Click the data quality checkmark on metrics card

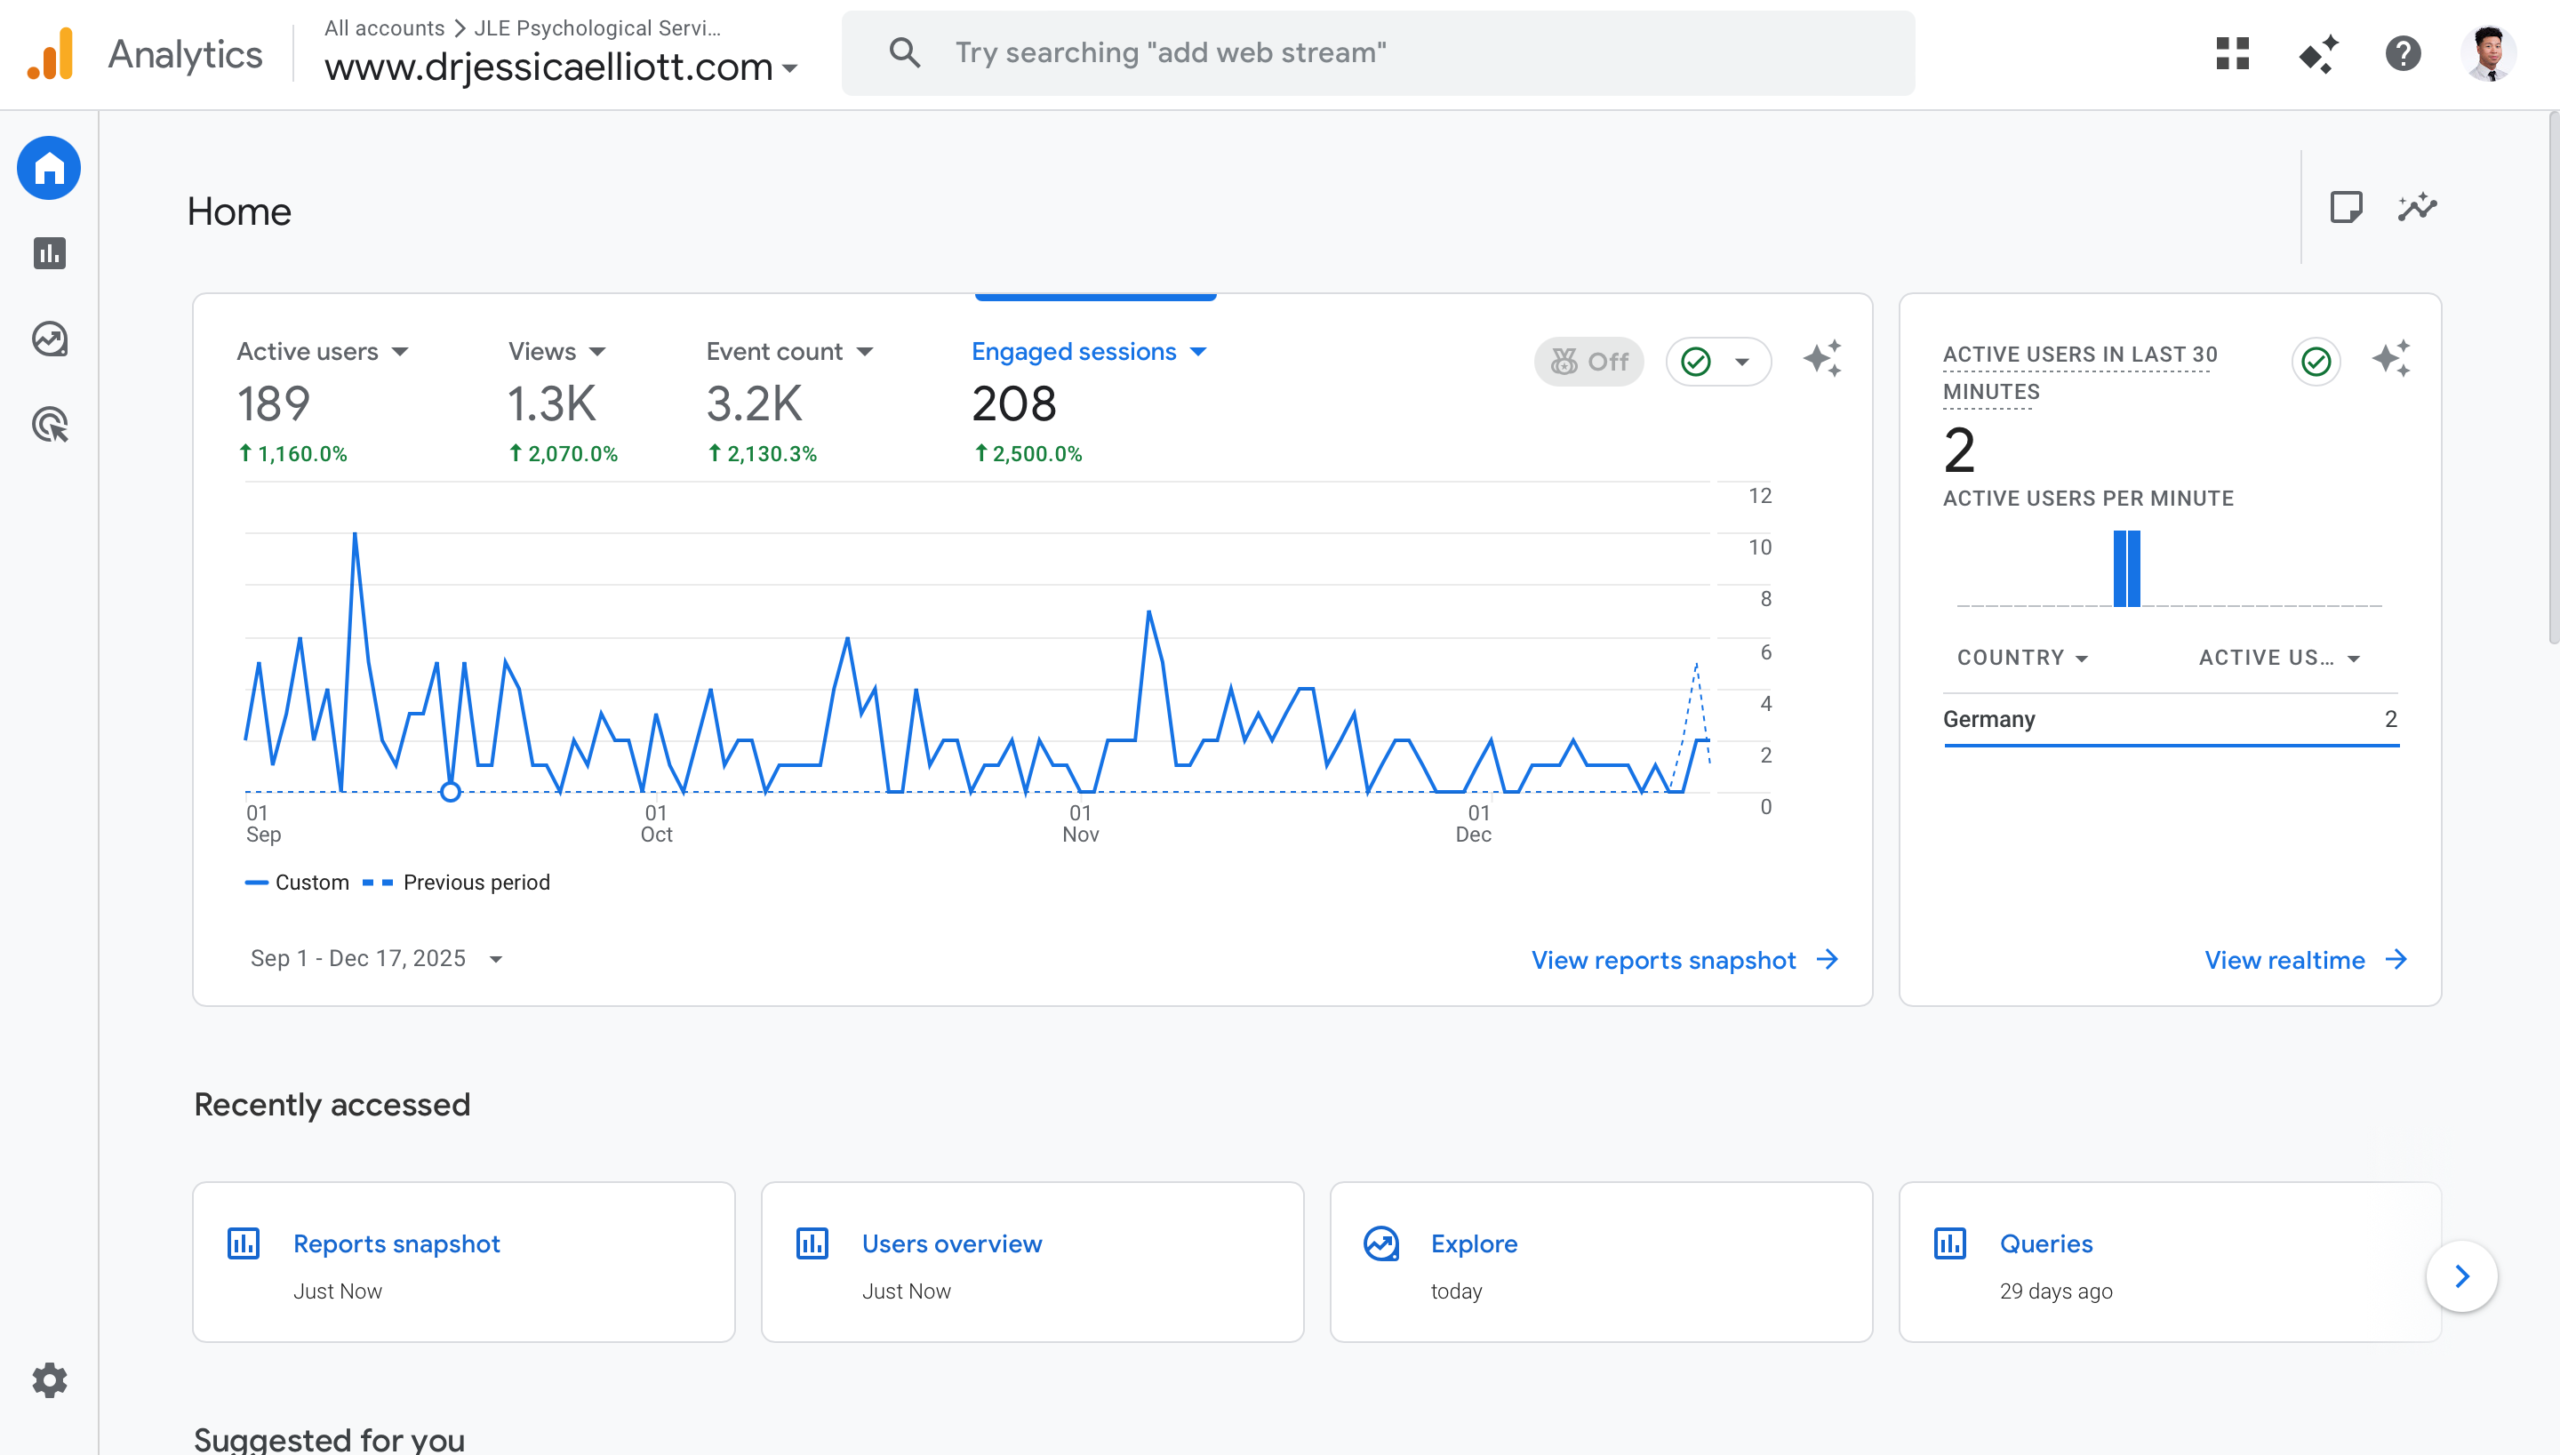click(x=1697, y=361)
